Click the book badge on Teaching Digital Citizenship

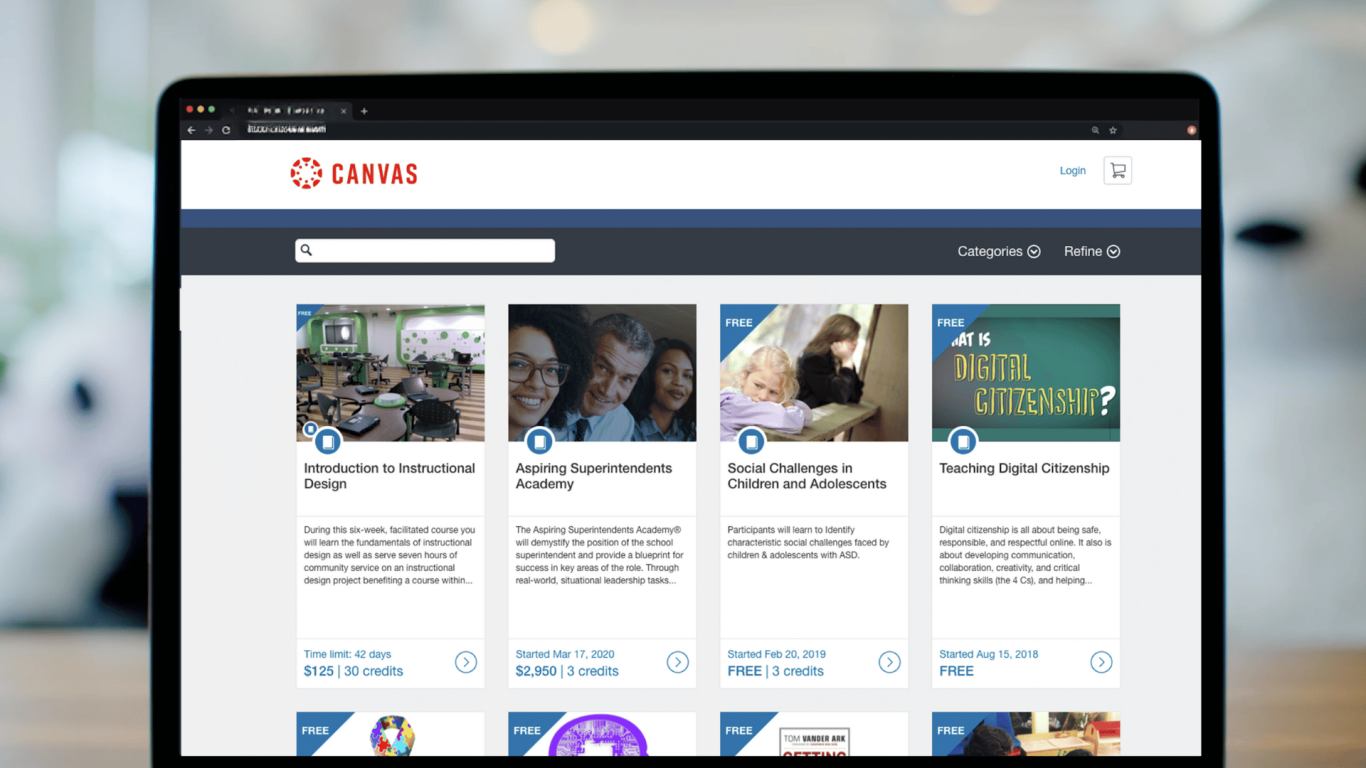point(963,441)
